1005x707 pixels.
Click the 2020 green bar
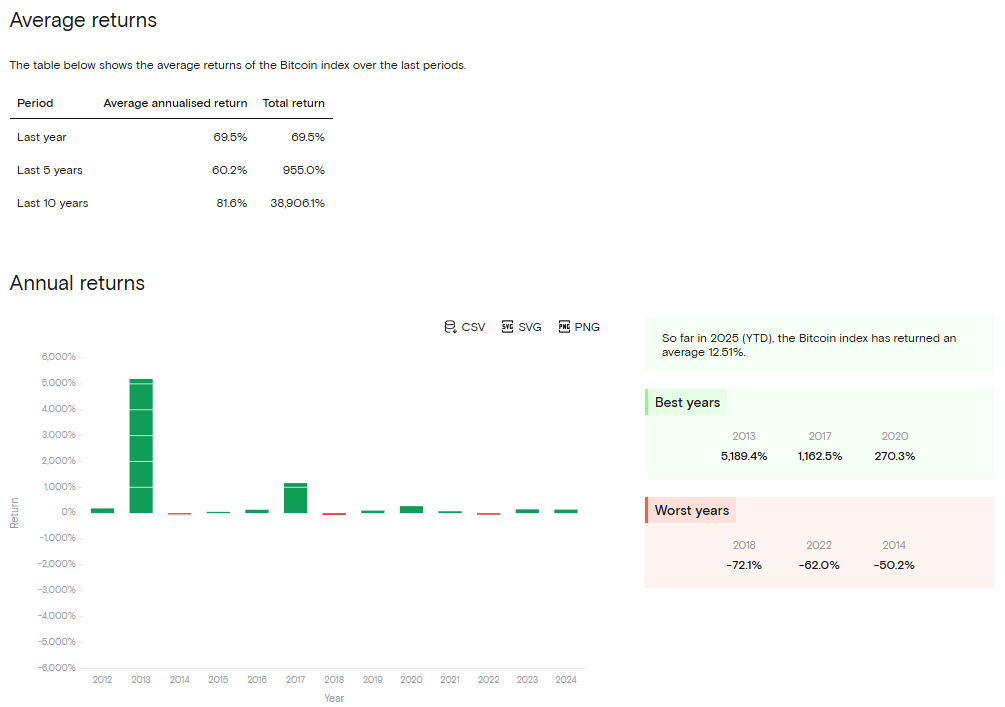click(411, 509)
